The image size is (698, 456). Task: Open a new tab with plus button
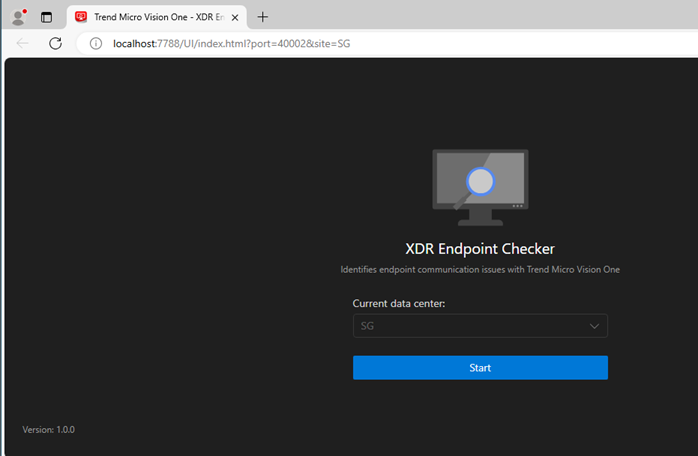click(263, 17)
